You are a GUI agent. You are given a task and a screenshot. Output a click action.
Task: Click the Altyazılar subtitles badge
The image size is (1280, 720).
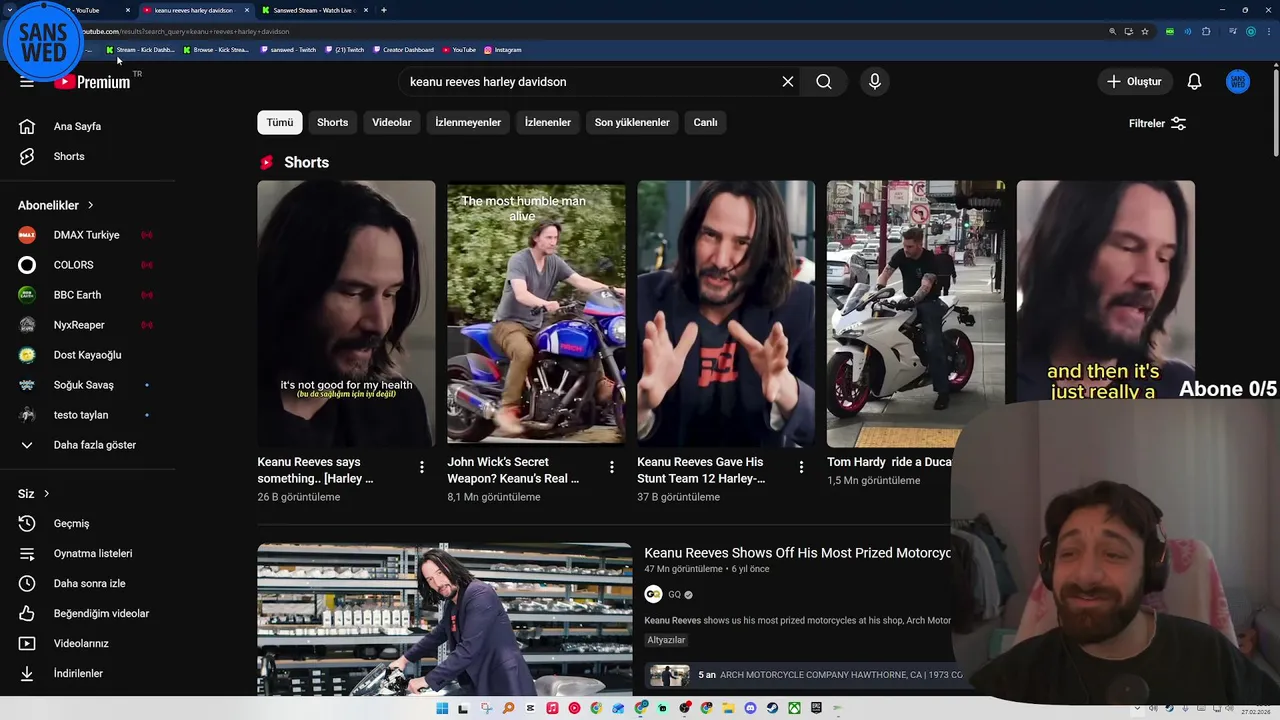click(x=666, y=640)
